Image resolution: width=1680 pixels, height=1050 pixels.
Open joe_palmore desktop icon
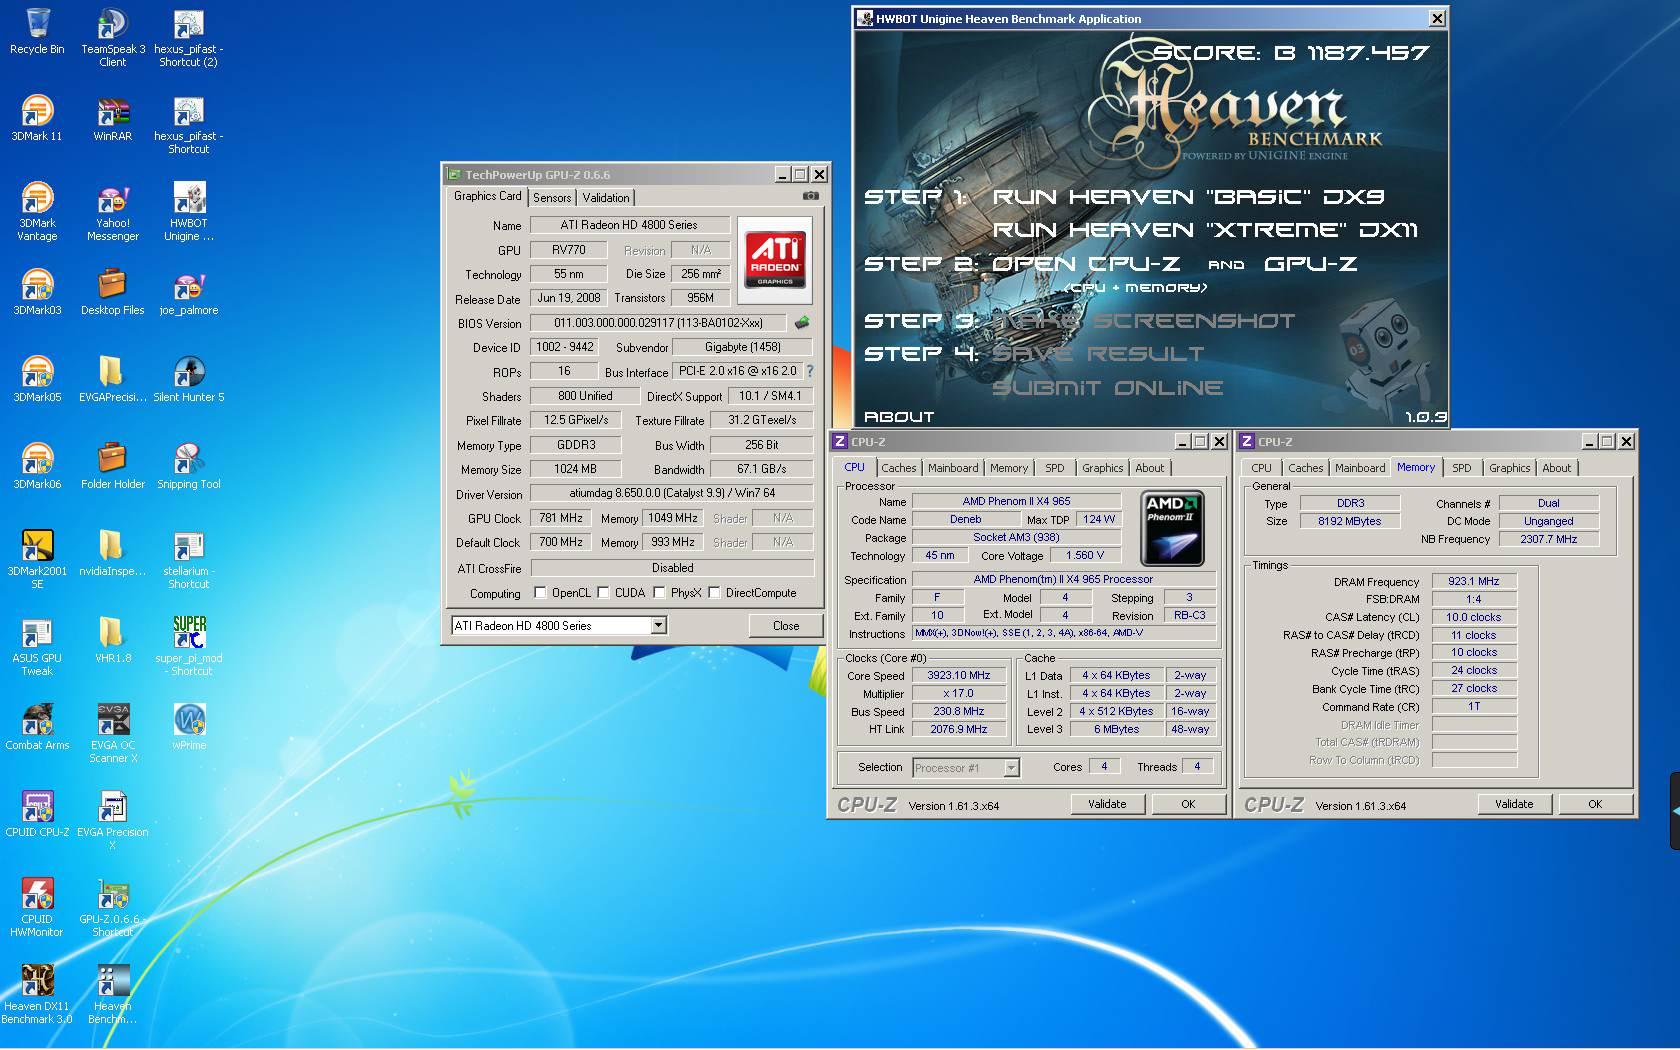click(189, 292)
